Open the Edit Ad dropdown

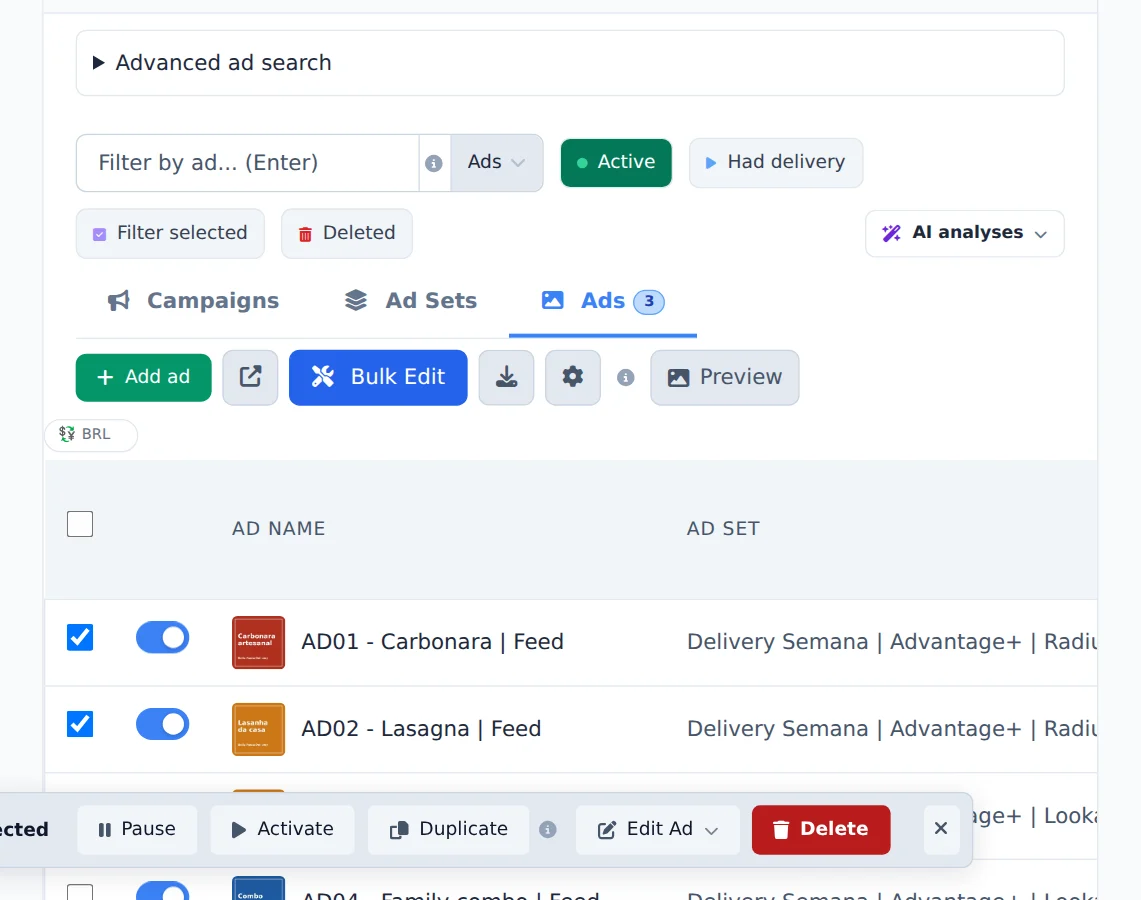pos(658,829)
